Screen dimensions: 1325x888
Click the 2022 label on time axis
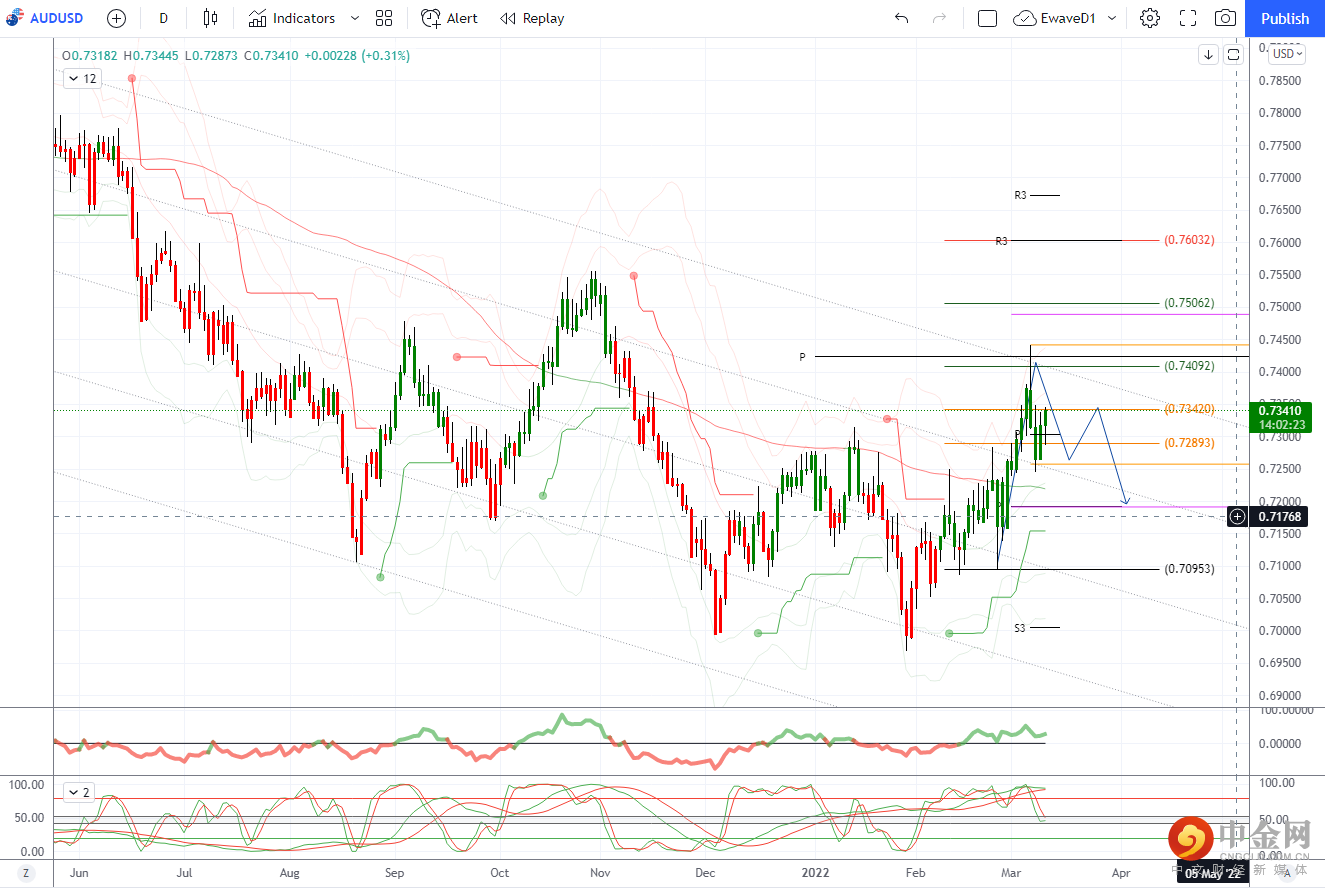pyautogui.click(x=816, y=872)
